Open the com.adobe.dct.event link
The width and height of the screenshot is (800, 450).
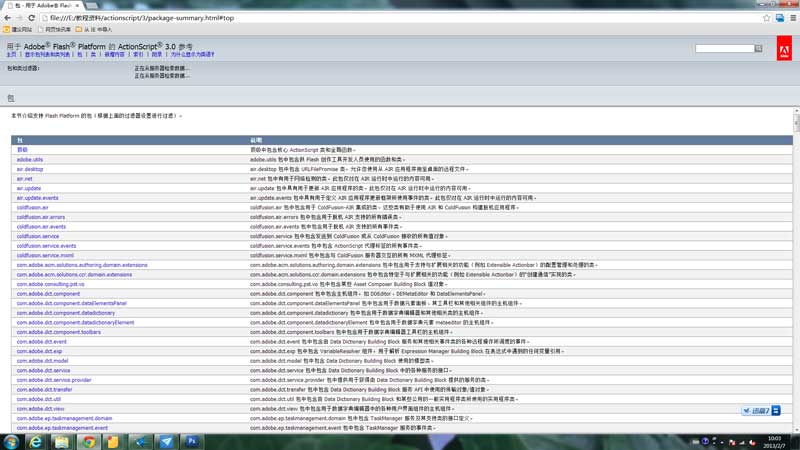[x=41, y=342]
